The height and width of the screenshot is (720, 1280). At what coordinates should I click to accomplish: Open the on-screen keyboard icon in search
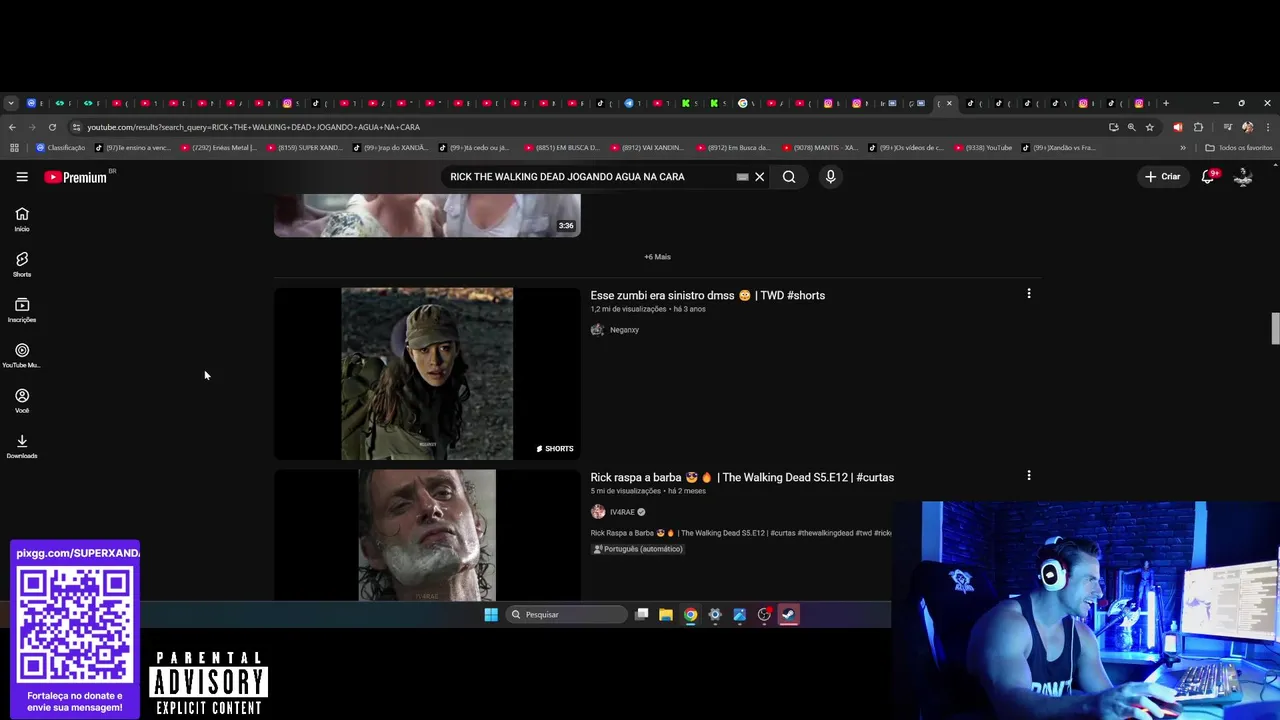point(742,177)
